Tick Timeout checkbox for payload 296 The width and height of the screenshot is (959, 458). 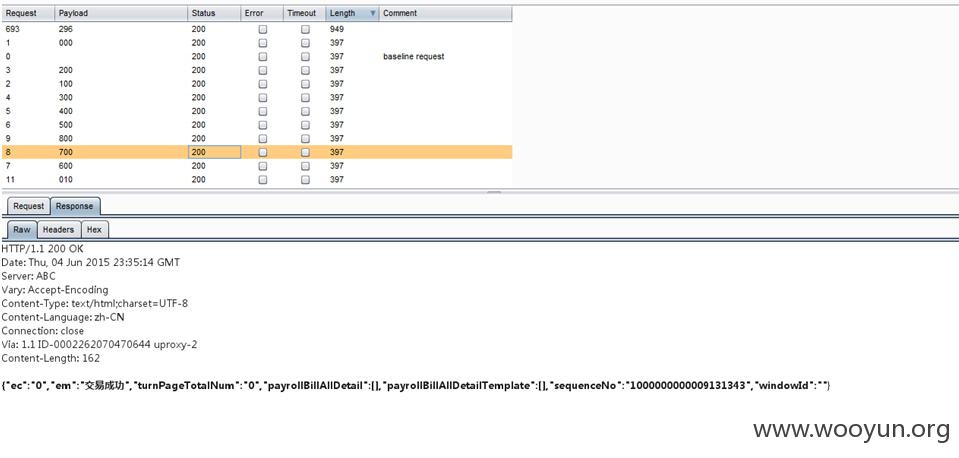click(x=305, y=29)
